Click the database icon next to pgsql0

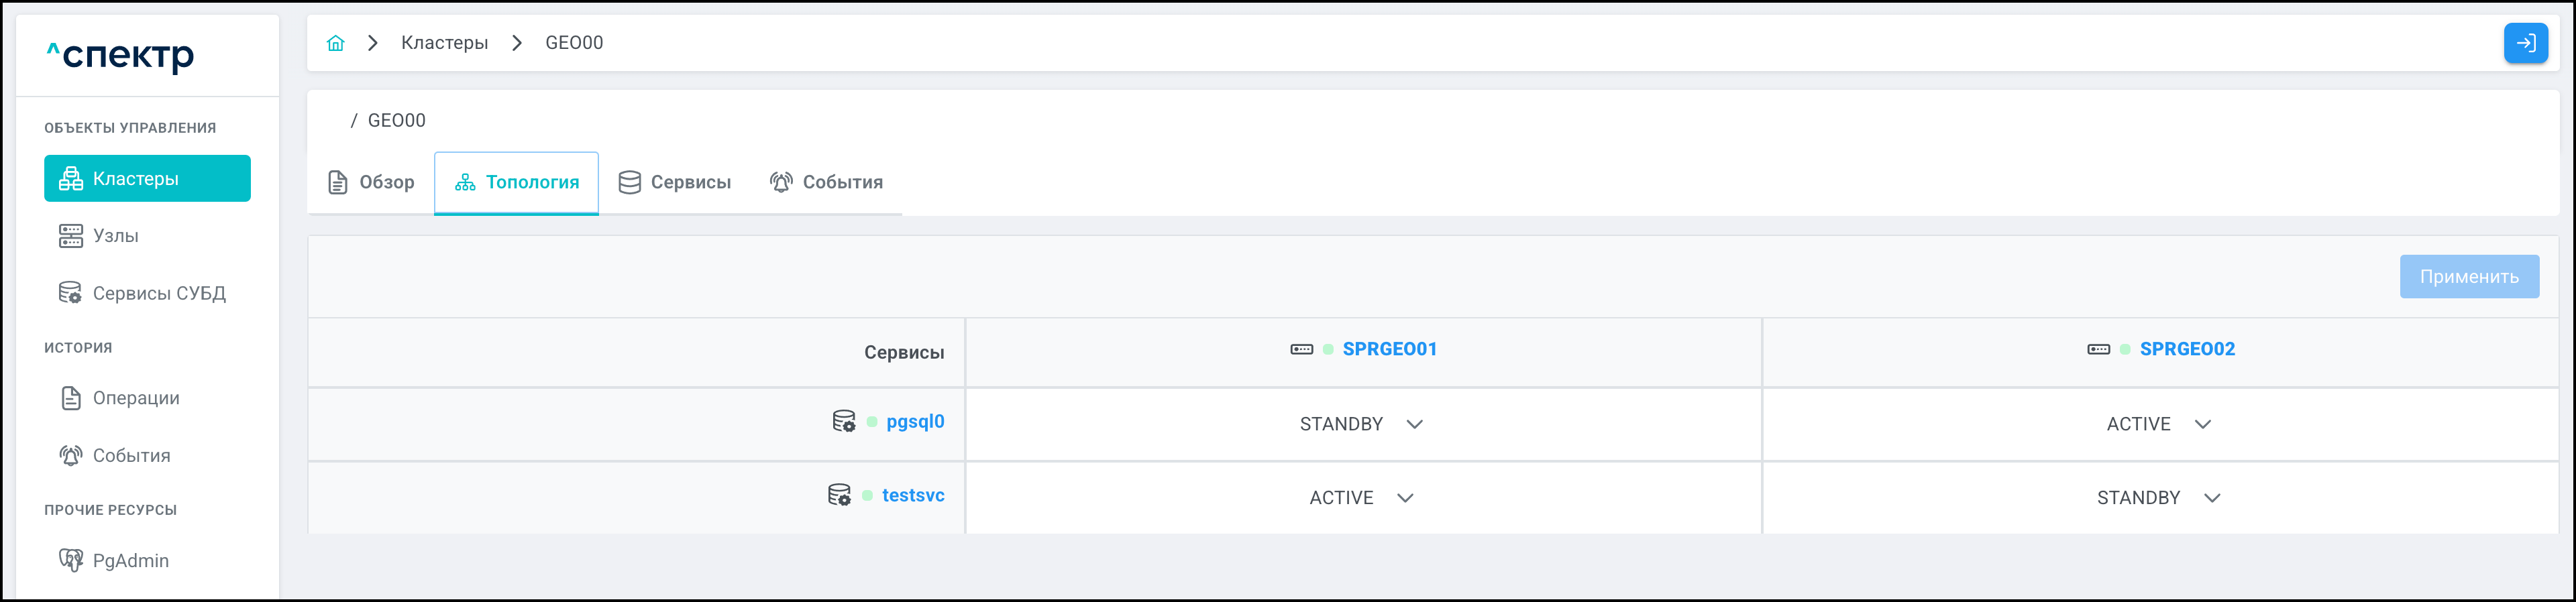pyautogui.click(x=844, y=421)
